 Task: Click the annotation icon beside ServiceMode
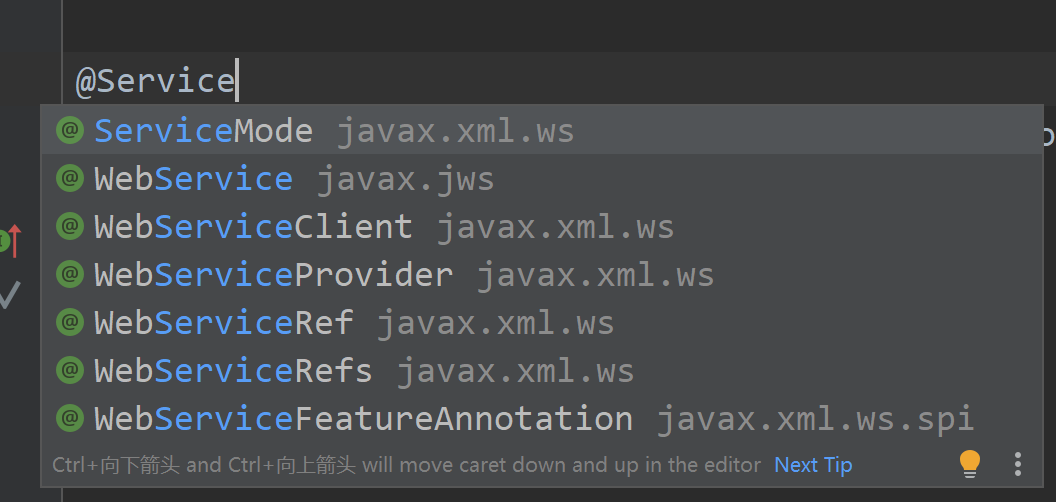pyautogui.click(x=70, y=130)
